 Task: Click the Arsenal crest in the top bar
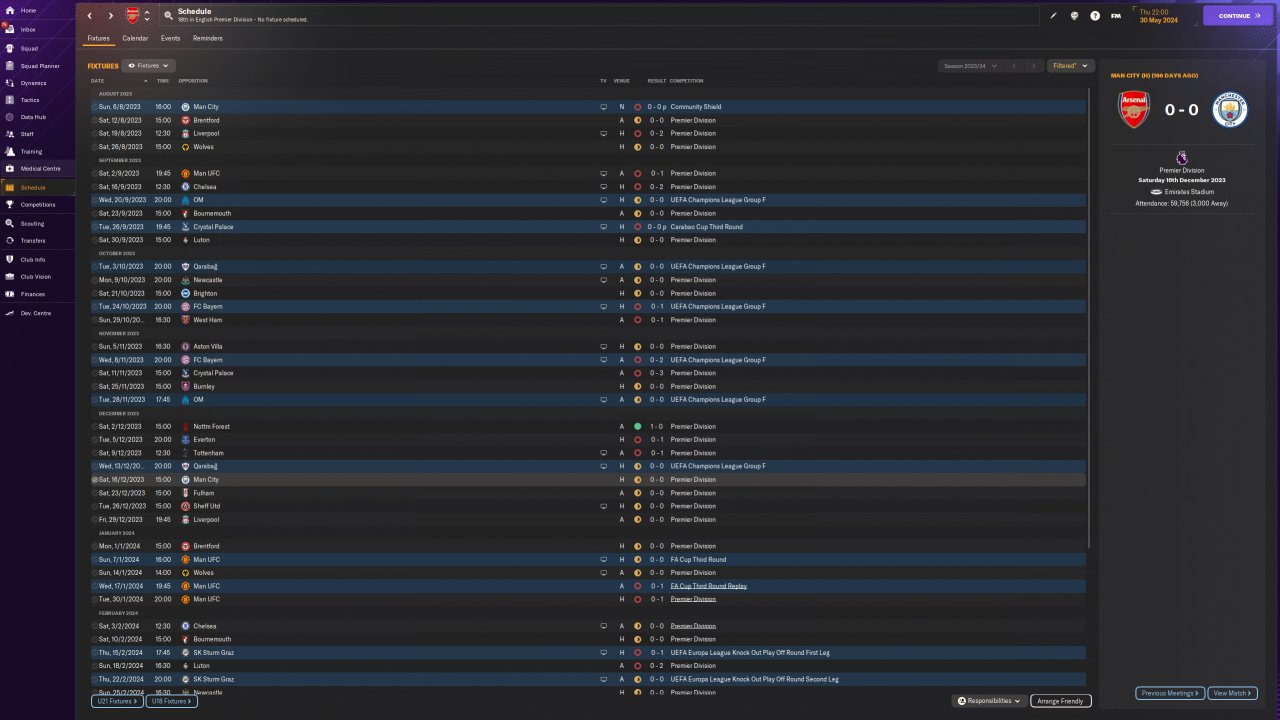coord(132,16)
